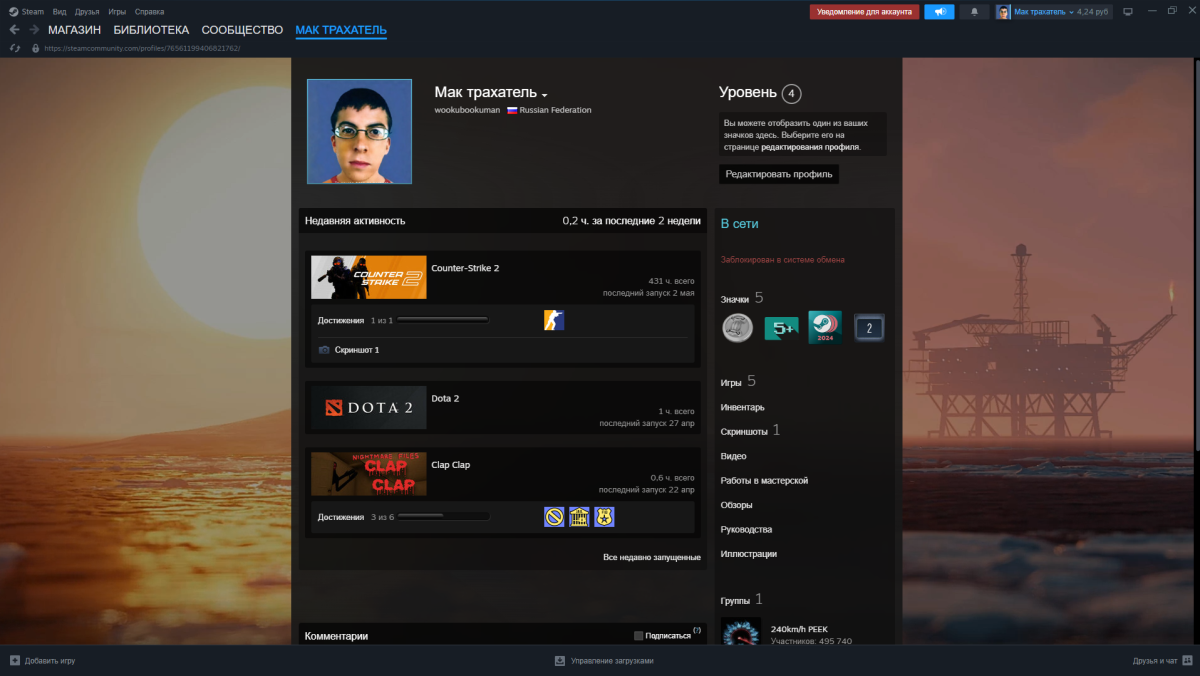Go forward with the right arrow
Screen dimensions: 1200x676
coord(34,30)
